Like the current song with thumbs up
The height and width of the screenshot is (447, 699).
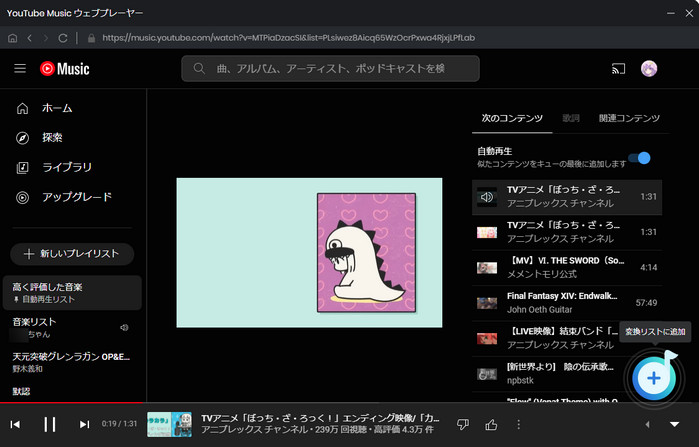coord(491,424)
